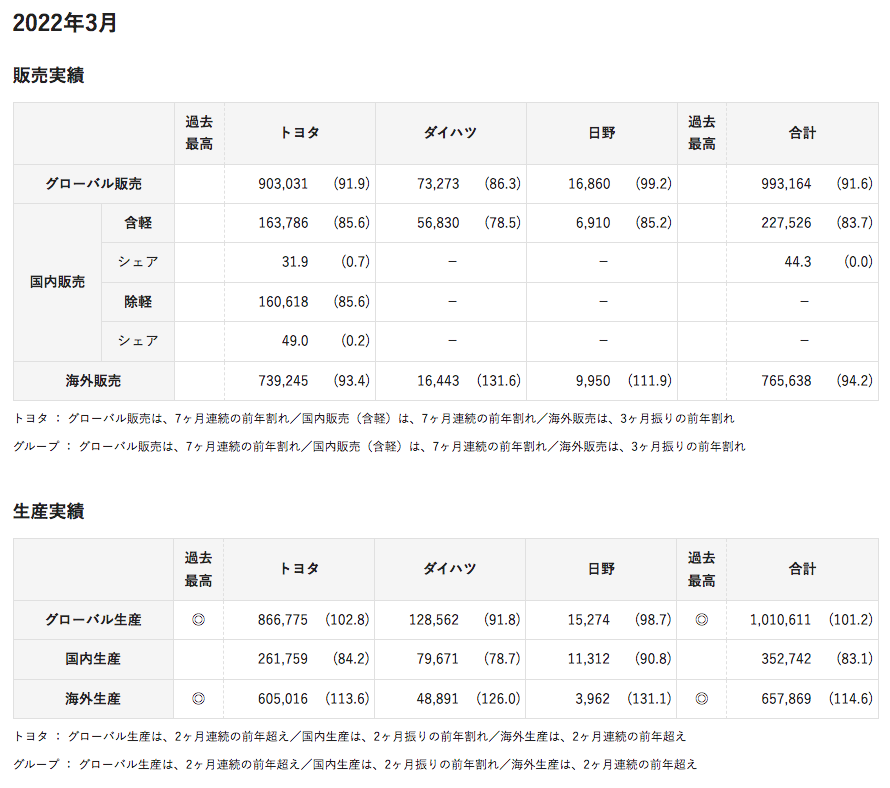Select Toyota overseas sales value 739,245
Viewport: 890px width, 788px height.
pyautogui.click(x=283, y=381)
